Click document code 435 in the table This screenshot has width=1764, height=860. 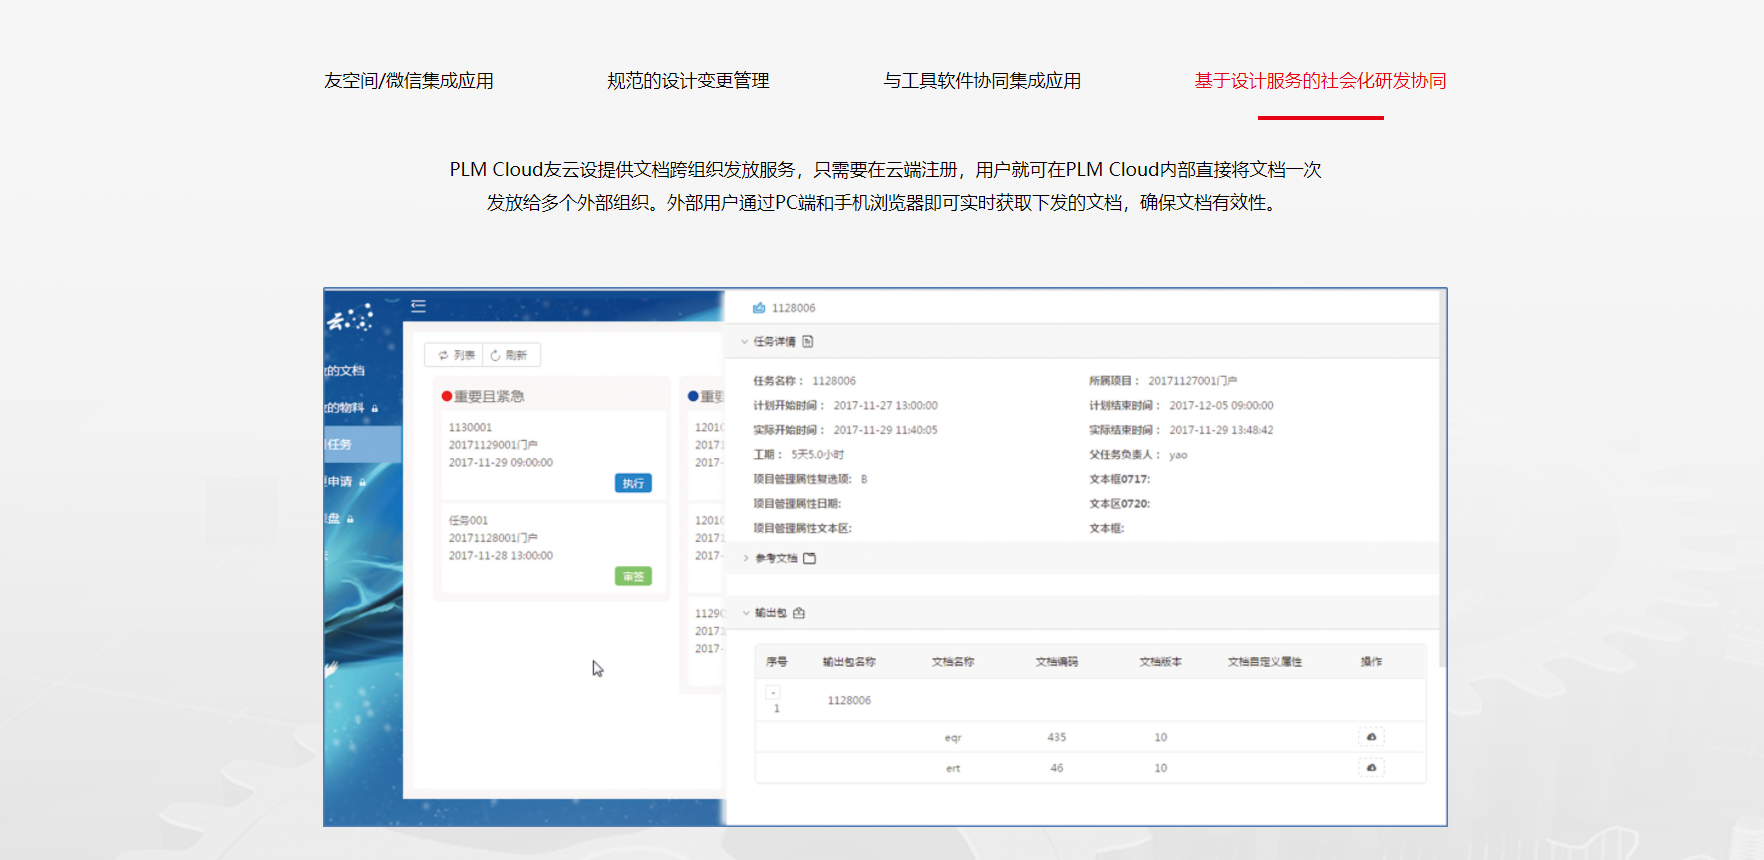pos(1057,738)
